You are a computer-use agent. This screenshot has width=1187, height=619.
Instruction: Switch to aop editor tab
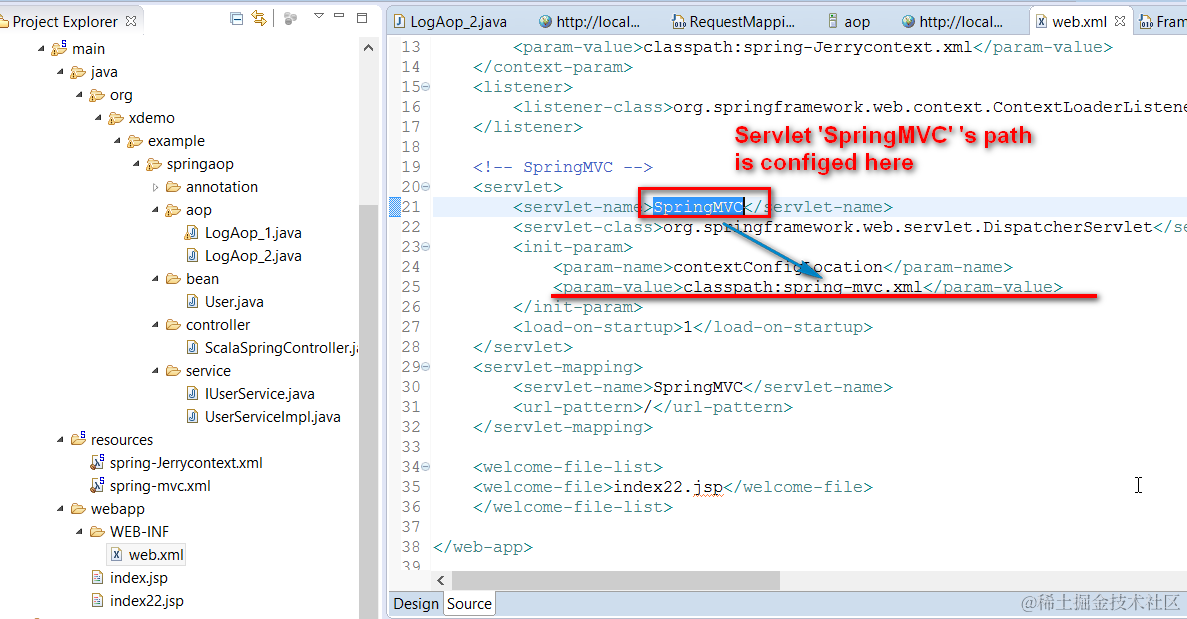[x=849, y=22]
